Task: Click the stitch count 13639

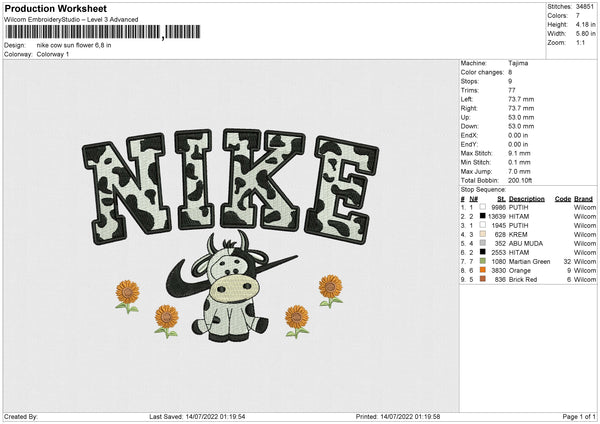Action: [497, 217]
